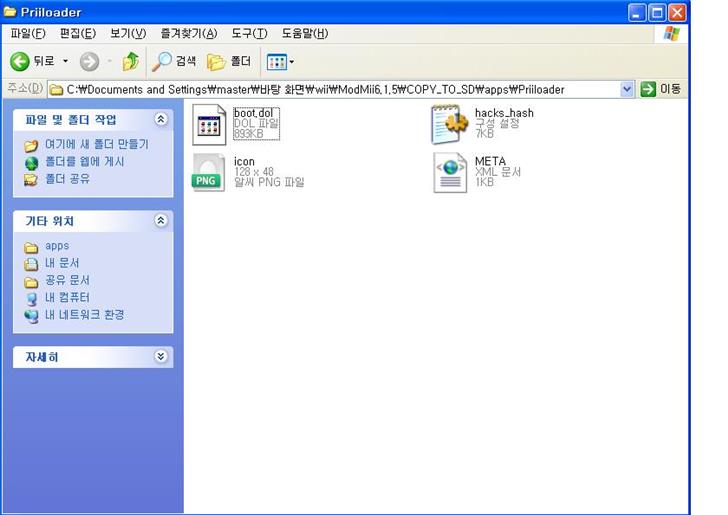This screenshot has height=515, width=728.
Task: Select the boot.dol file icon
Action: 209,124
